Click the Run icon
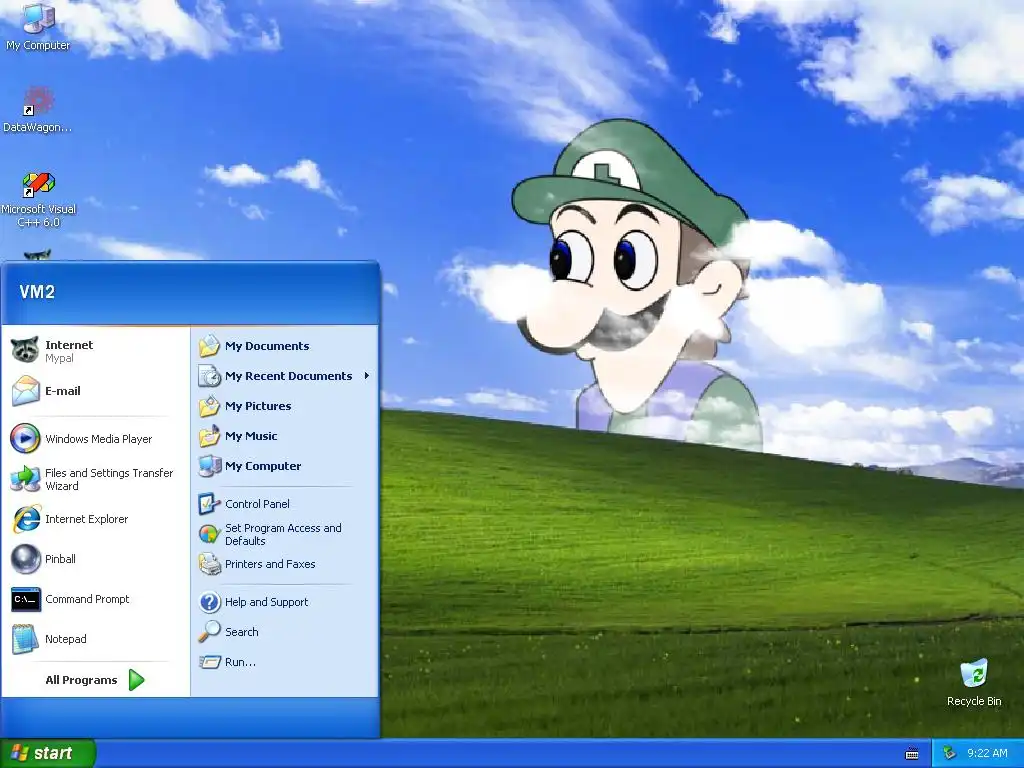The width and height of the screenshot is (1024, 768). pos(209,662)
